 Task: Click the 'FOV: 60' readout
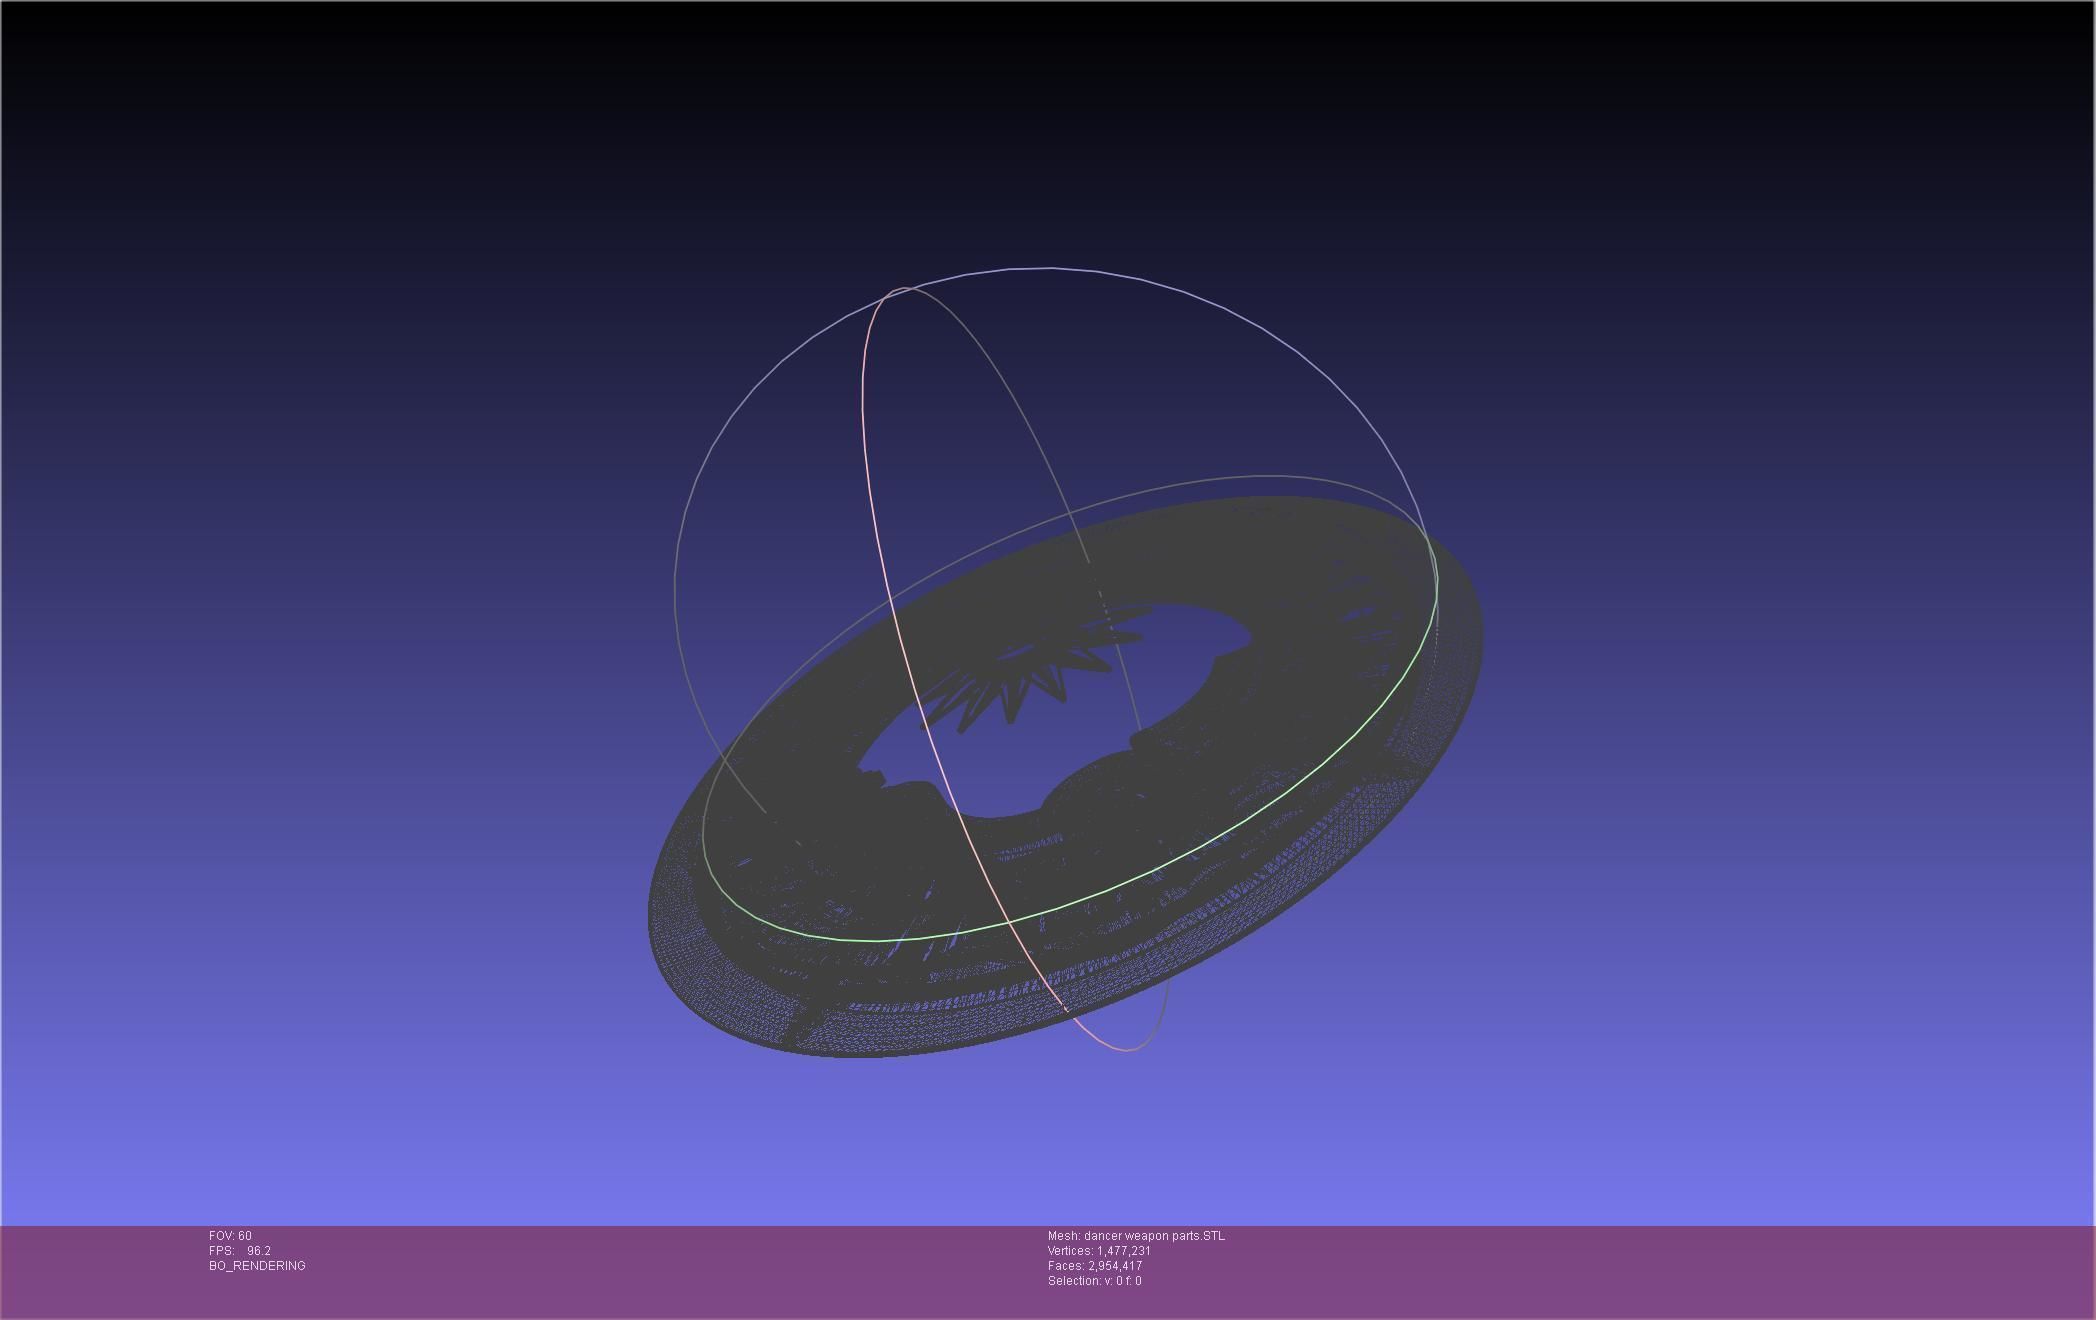point(230,1236)
